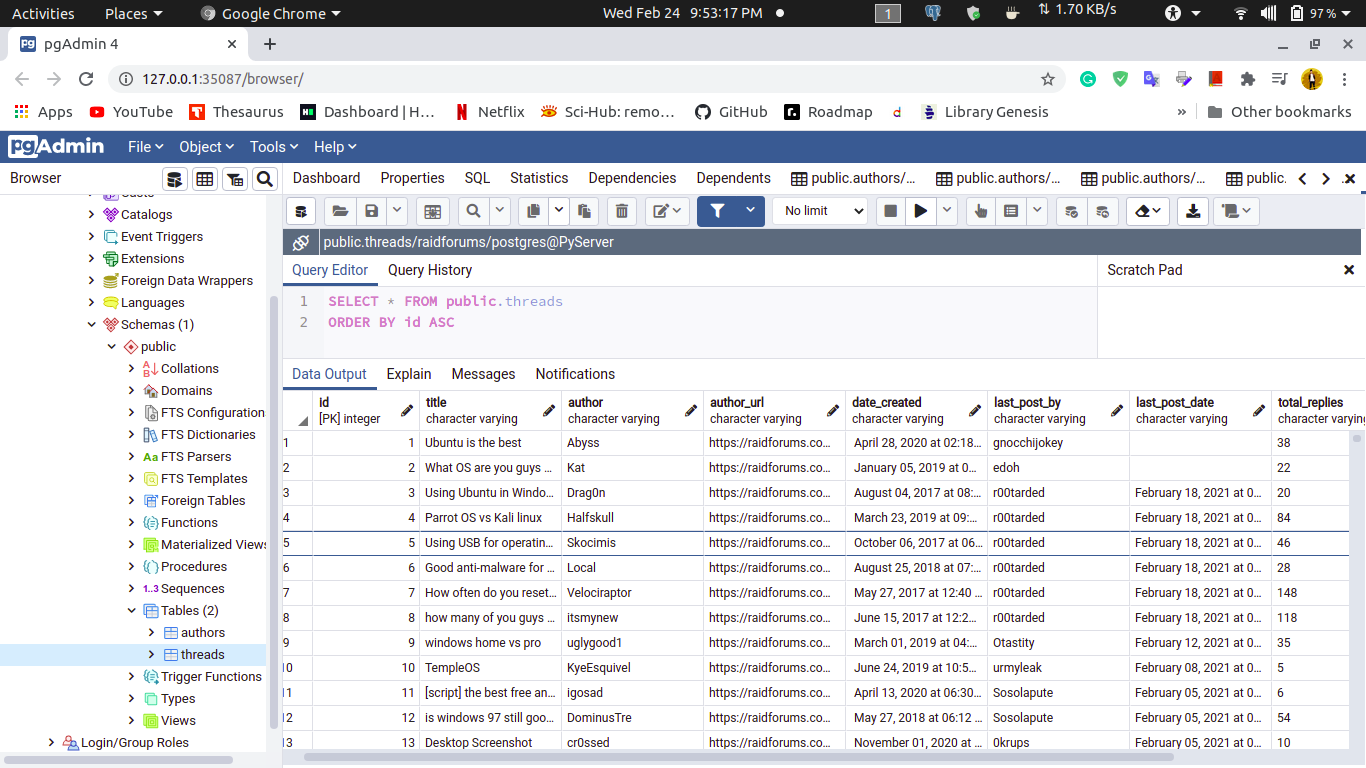1366x768 pixels.
Task: Click the pencil icon on author_url column
Action: click(833, 410)
